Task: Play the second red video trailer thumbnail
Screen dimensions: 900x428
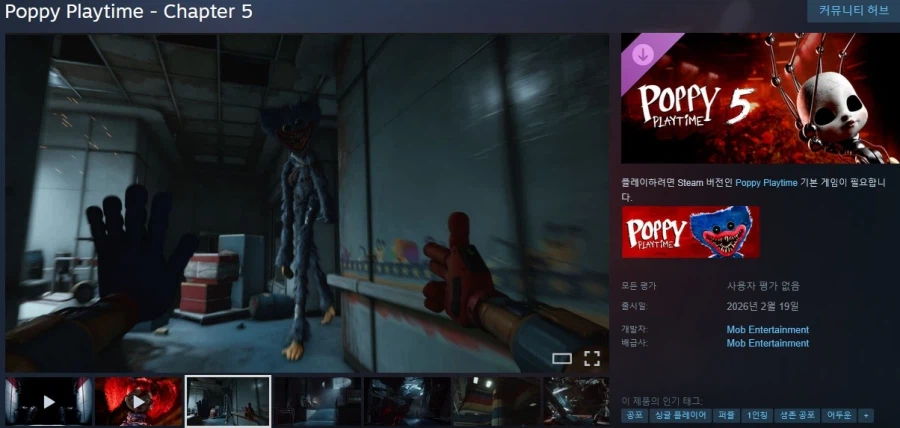Action: tap(138, 401)
